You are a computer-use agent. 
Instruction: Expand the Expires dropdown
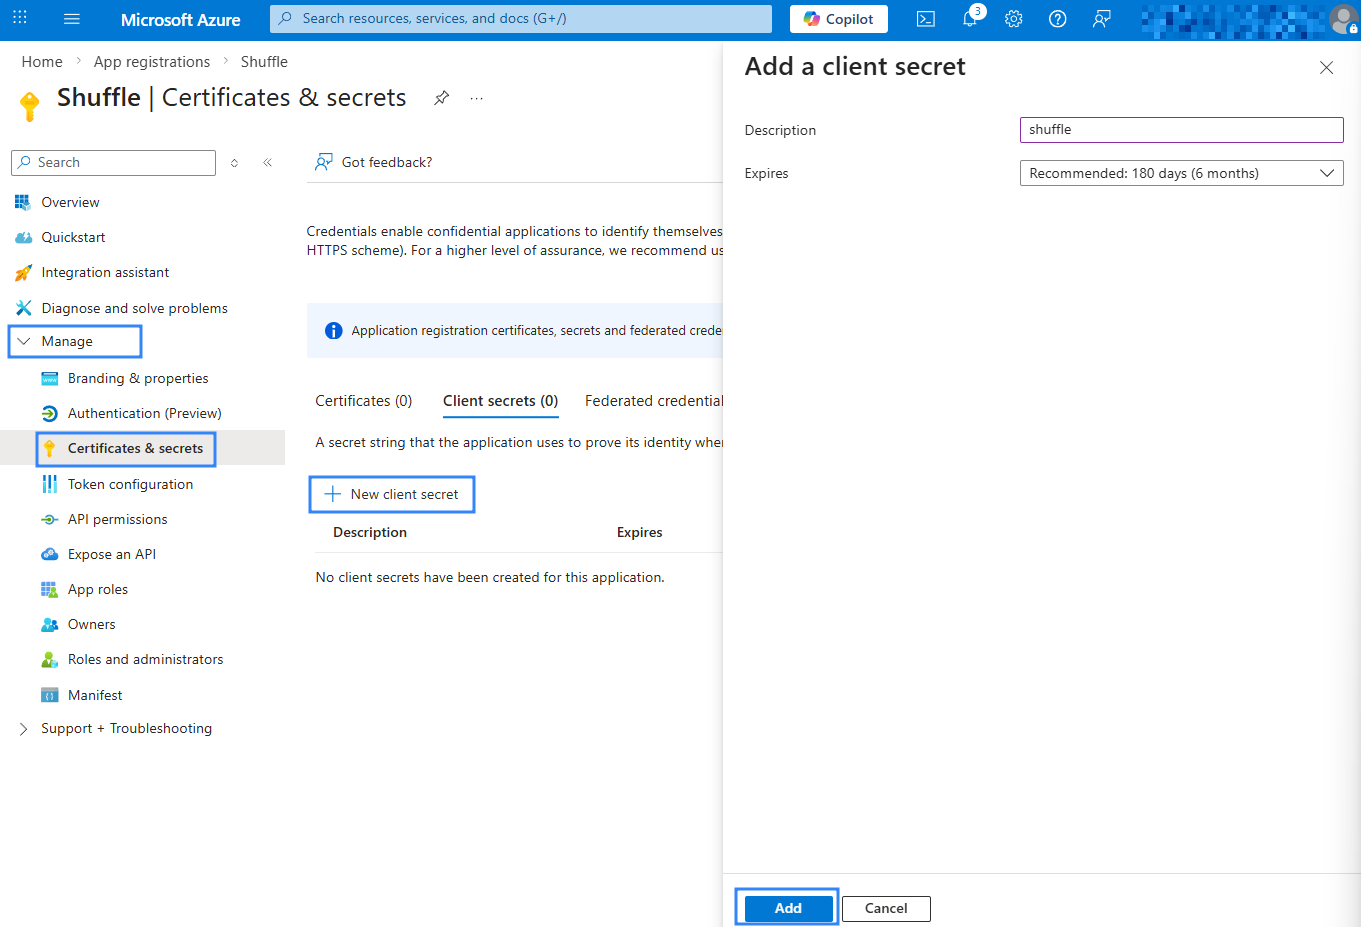1181,173
